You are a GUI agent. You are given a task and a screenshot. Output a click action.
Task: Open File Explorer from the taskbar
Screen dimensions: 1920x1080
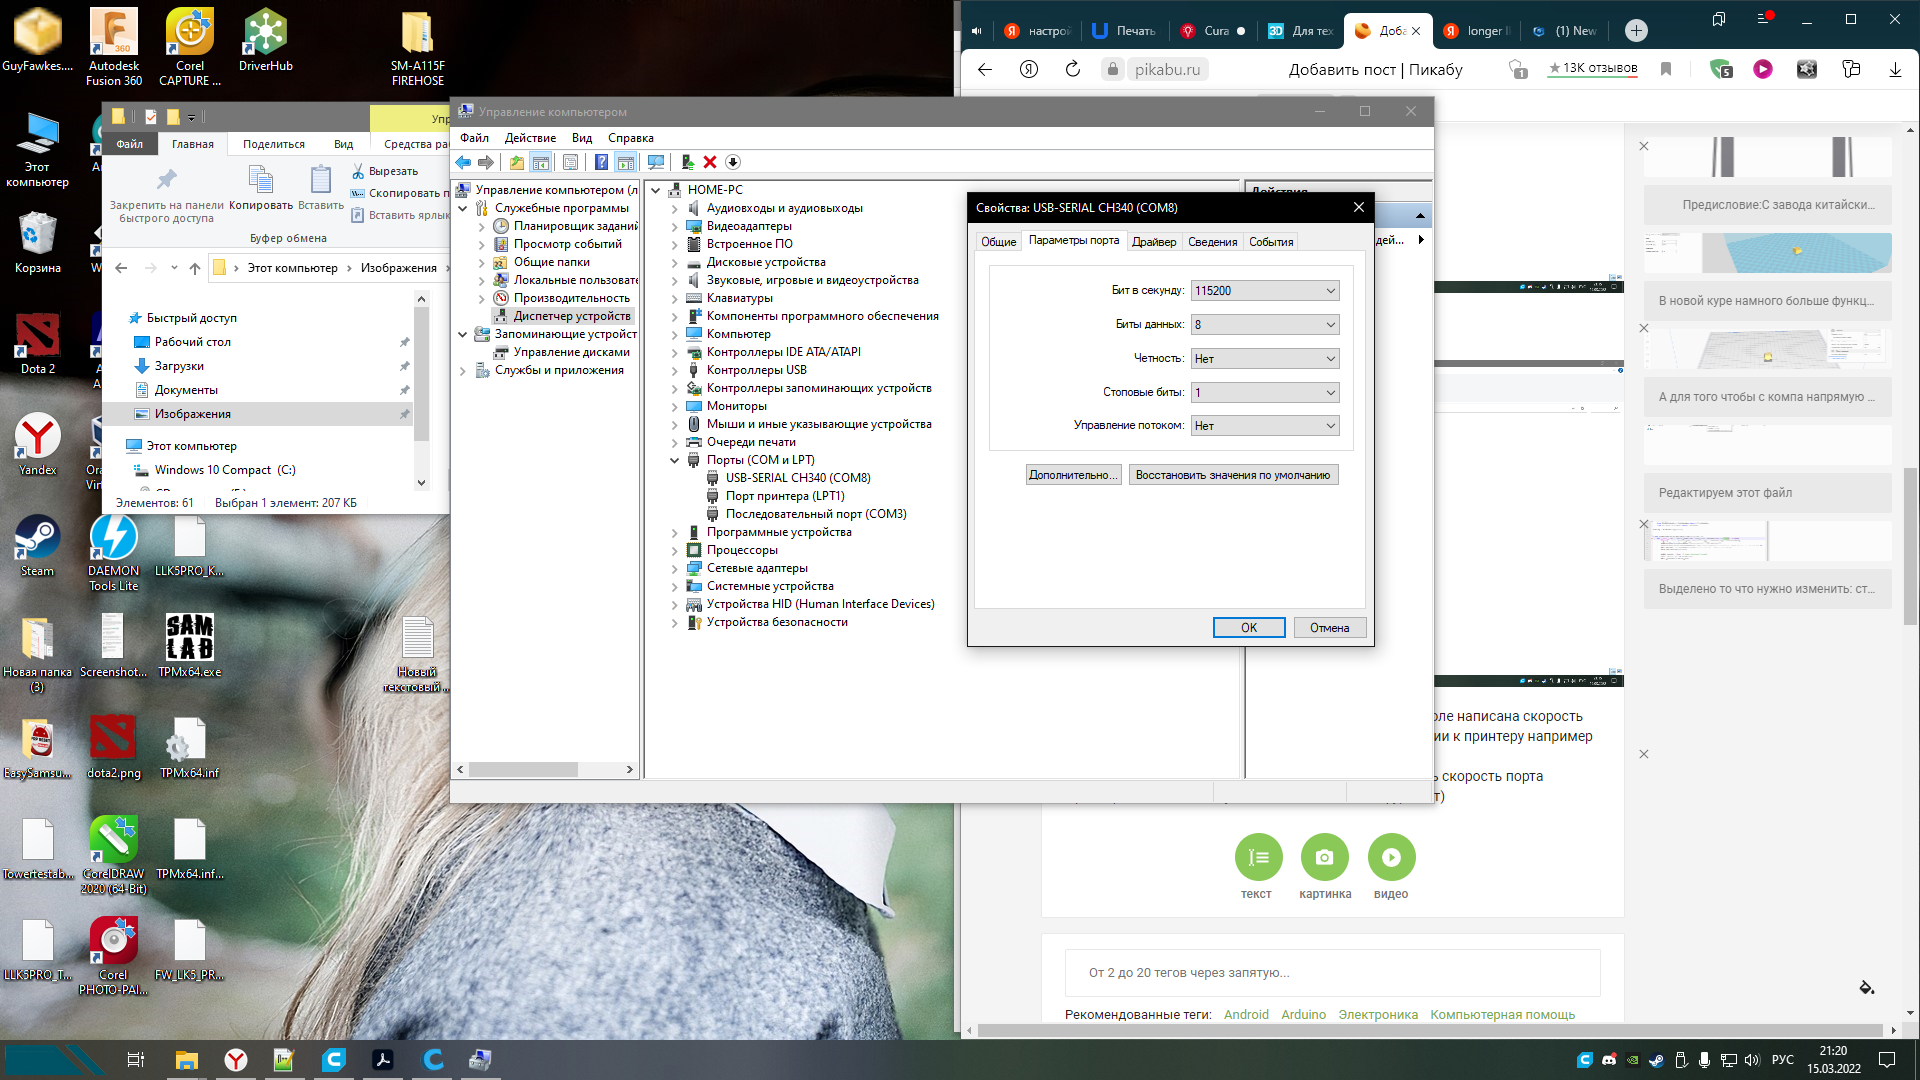pos(187,1060)
